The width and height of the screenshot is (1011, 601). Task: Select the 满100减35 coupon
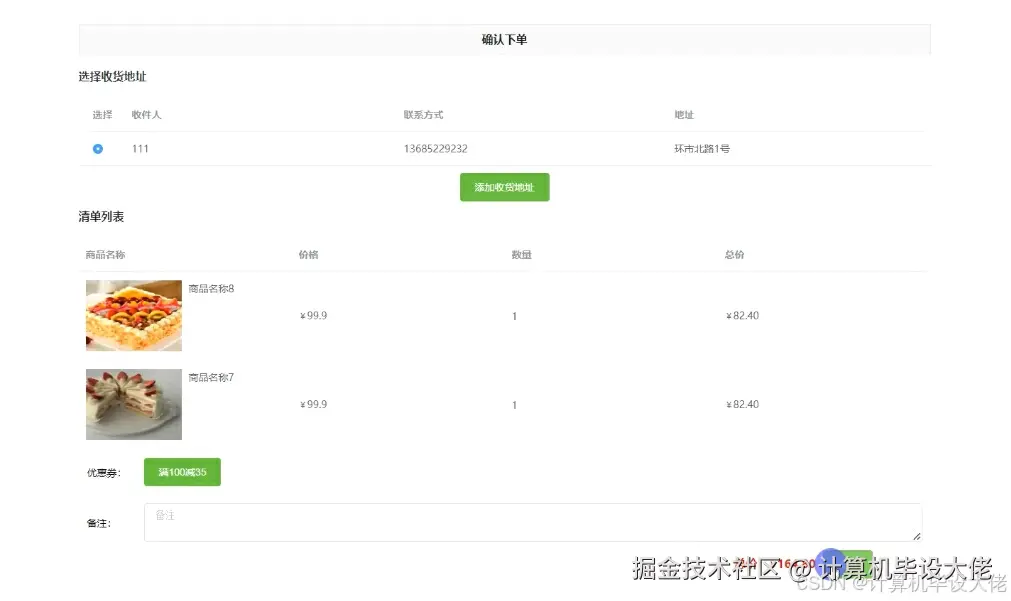click(182, 471)
